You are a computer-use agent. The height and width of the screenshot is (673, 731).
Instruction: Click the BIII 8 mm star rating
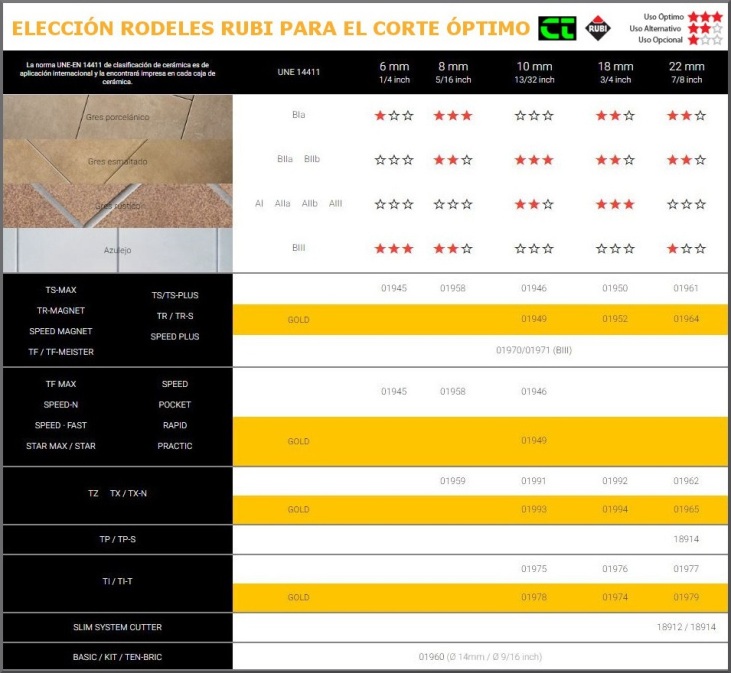pos(453,248)
